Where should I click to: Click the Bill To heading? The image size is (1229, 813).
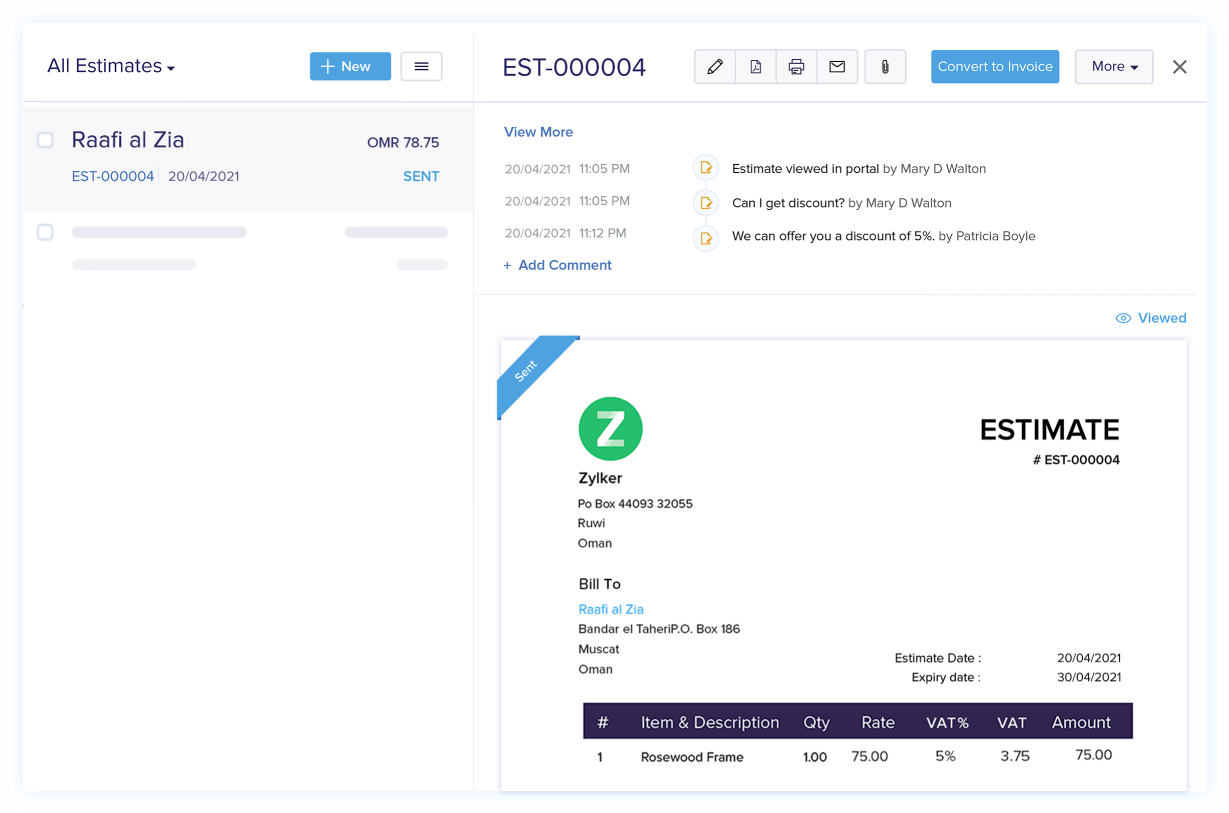point(600,584)
